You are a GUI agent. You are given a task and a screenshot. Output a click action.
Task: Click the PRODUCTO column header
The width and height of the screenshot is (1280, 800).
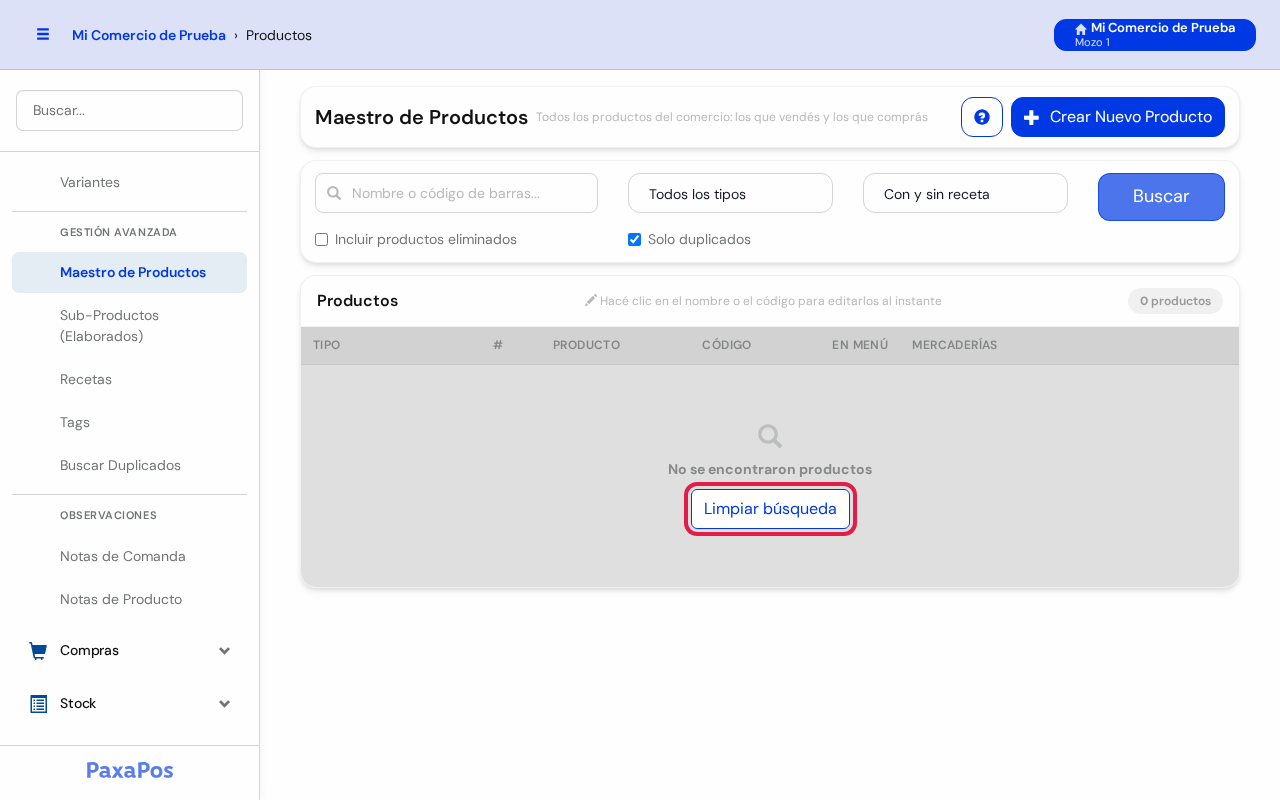coord(586,345)
